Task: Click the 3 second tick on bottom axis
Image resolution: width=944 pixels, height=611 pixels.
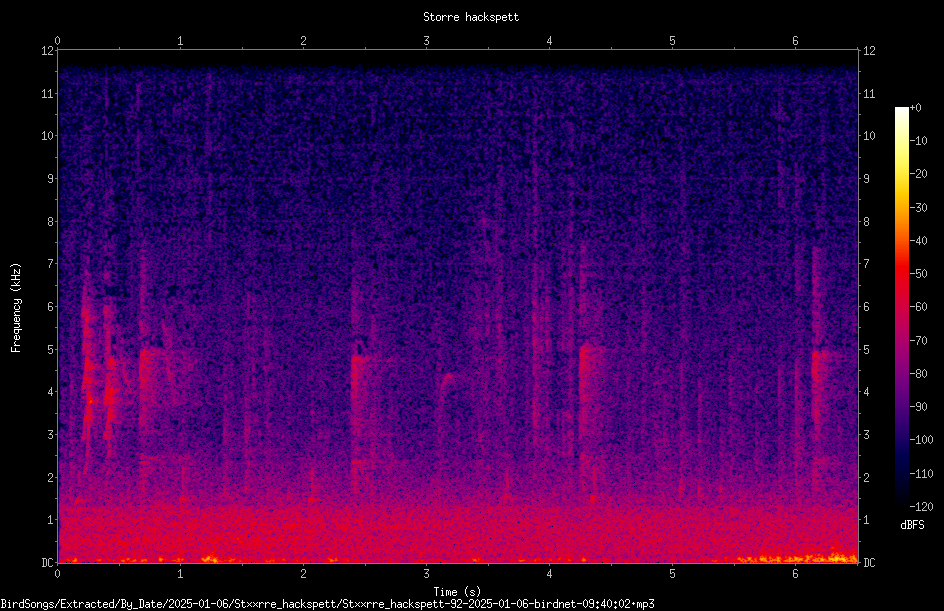Action: (426, 574)
